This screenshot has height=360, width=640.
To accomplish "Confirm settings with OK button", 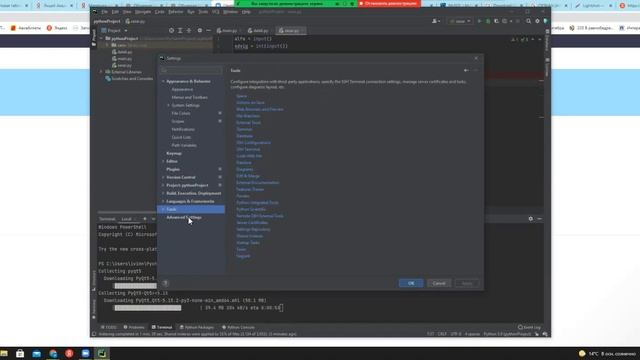I will 411,283.
